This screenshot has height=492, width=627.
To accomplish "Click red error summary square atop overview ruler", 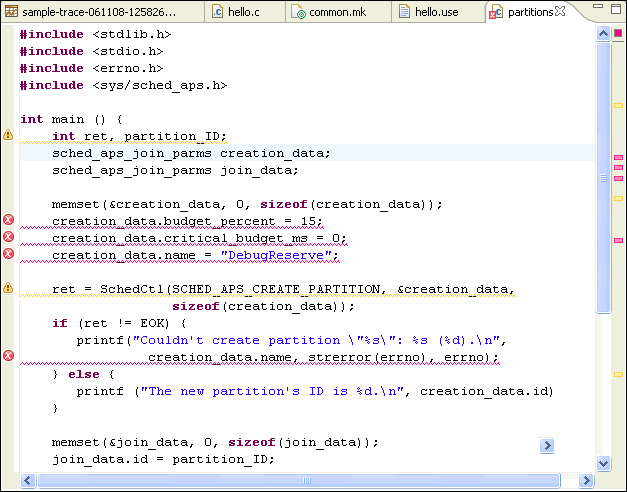I will (x=618, y=35).
